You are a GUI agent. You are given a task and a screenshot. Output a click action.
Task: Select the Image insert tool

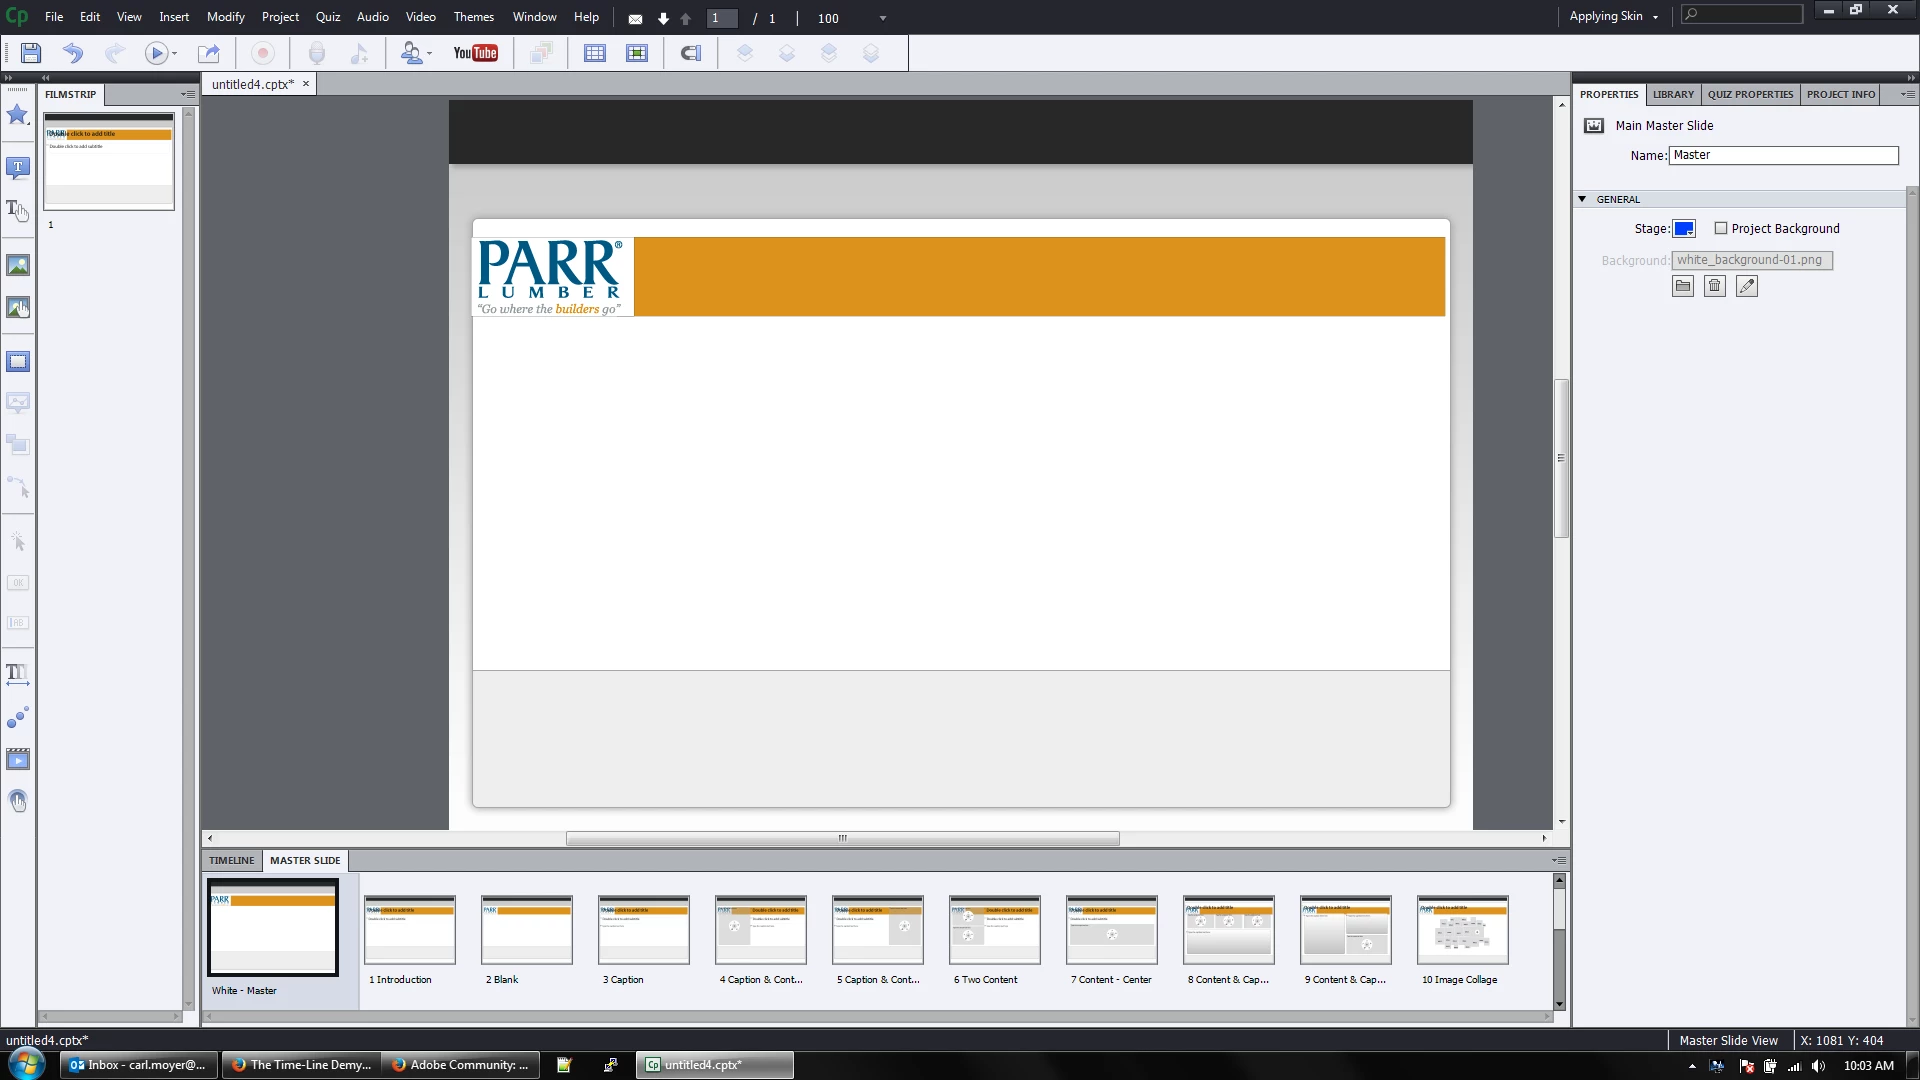coord(18,266)
